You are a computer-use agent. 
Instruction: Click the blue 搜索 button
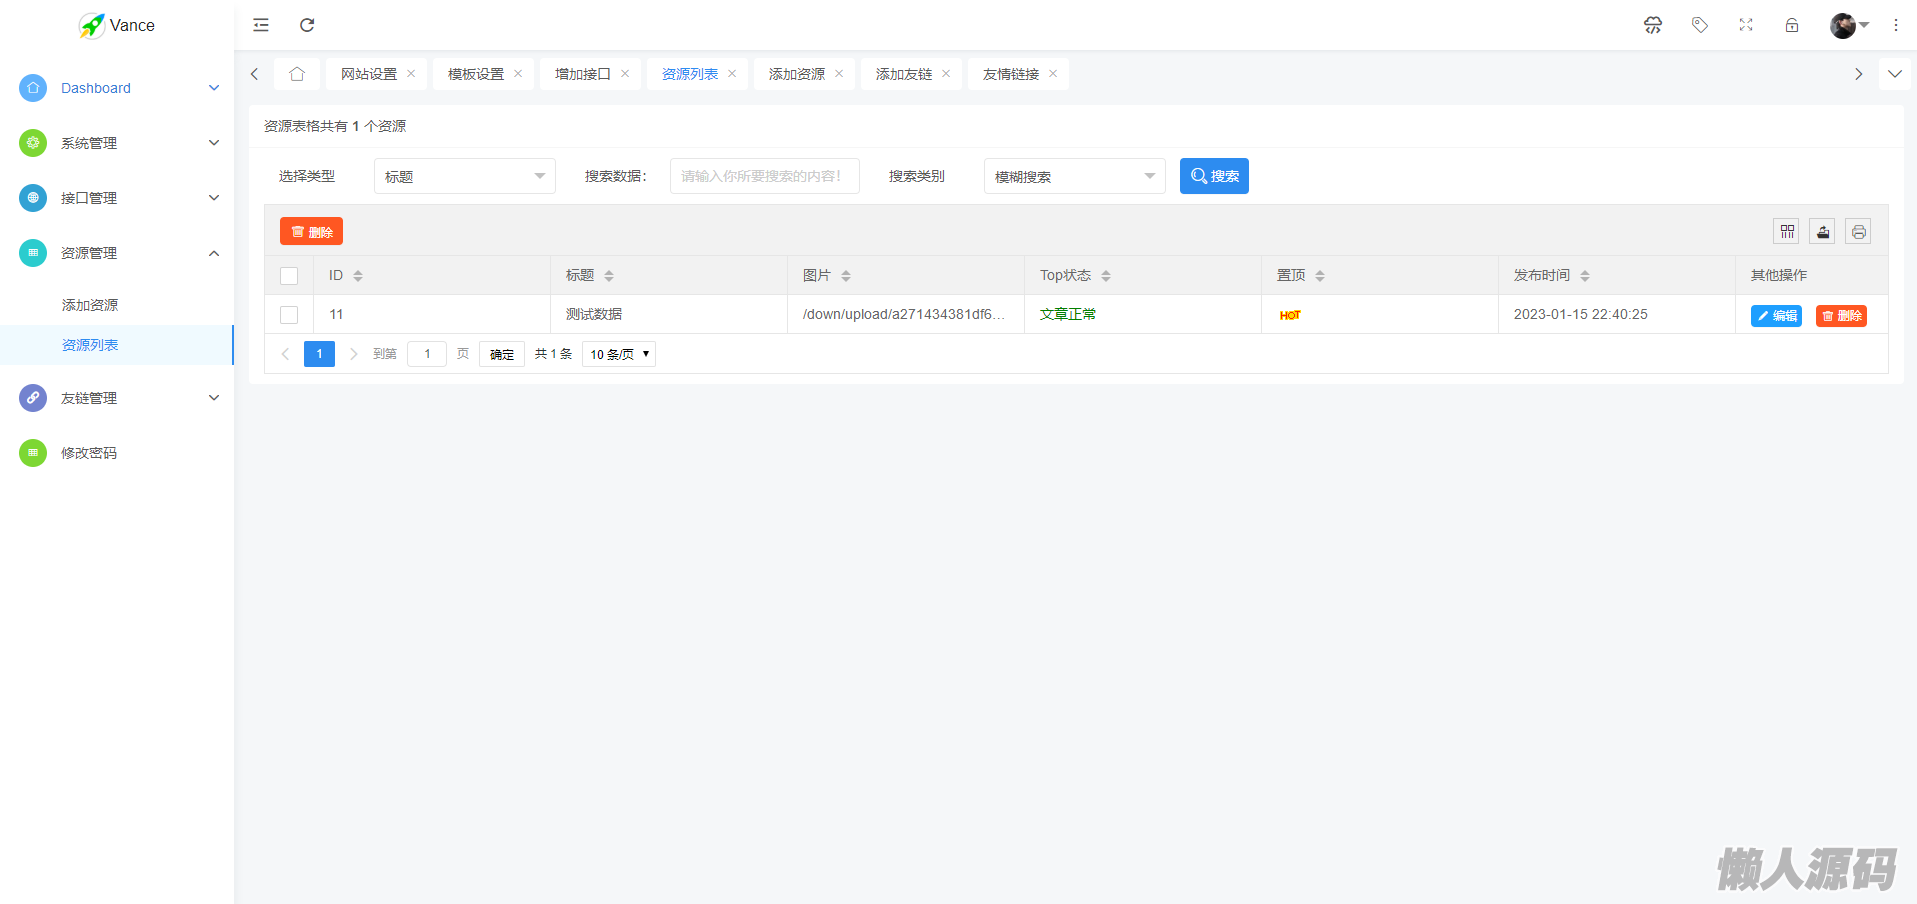[x=1214, y=176]
